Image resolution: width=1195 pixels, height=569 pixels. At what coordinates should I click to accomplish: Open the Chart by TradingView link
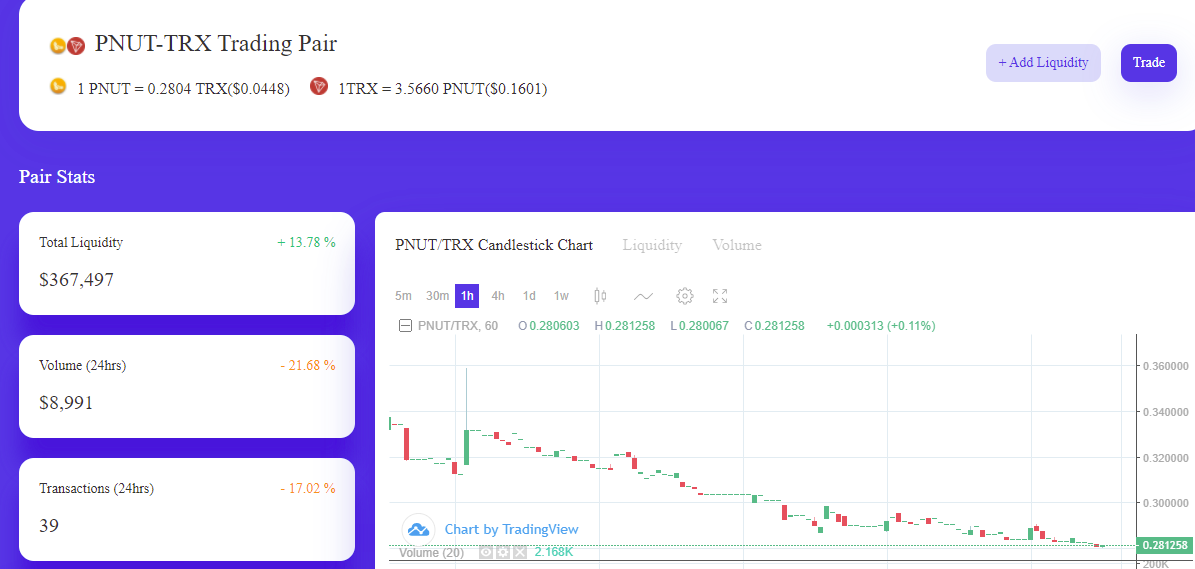click(x=511, y=529)
